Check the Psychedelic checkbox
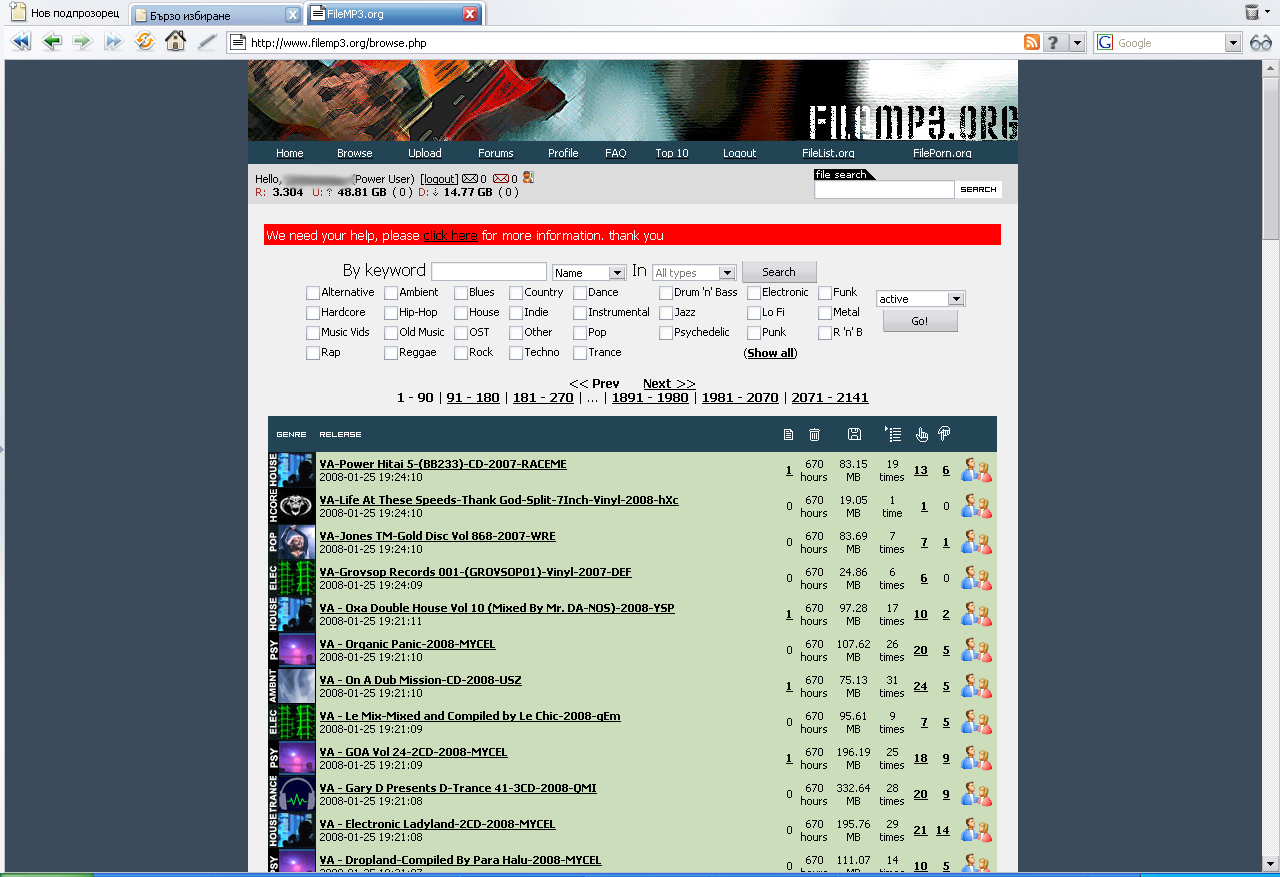 pyautogui.click(x=666, y=333)
